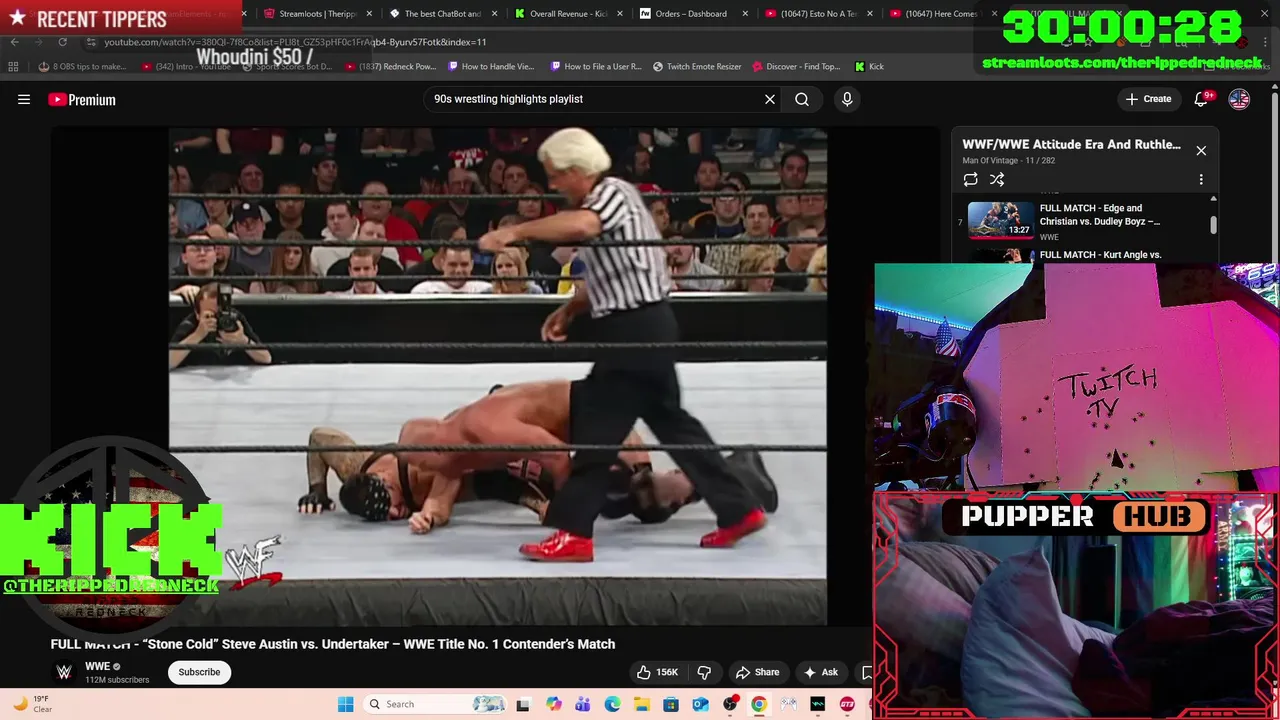Open Edge and Christian vs. Dudley Boyz title
The image size is (1280, 720).
[1100, 215]
